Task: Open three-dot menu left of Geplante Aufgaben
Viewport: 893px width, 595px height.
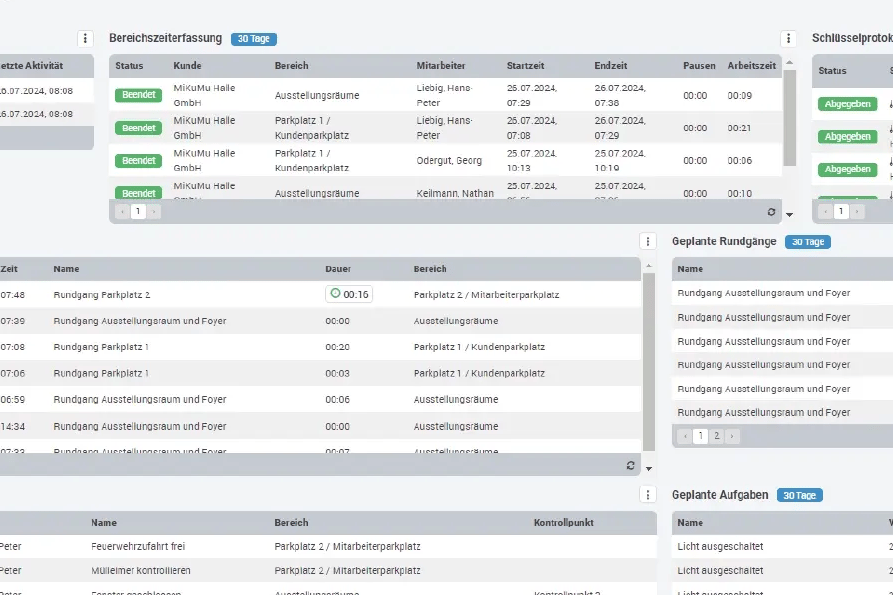Action: [x=648, y=495]
